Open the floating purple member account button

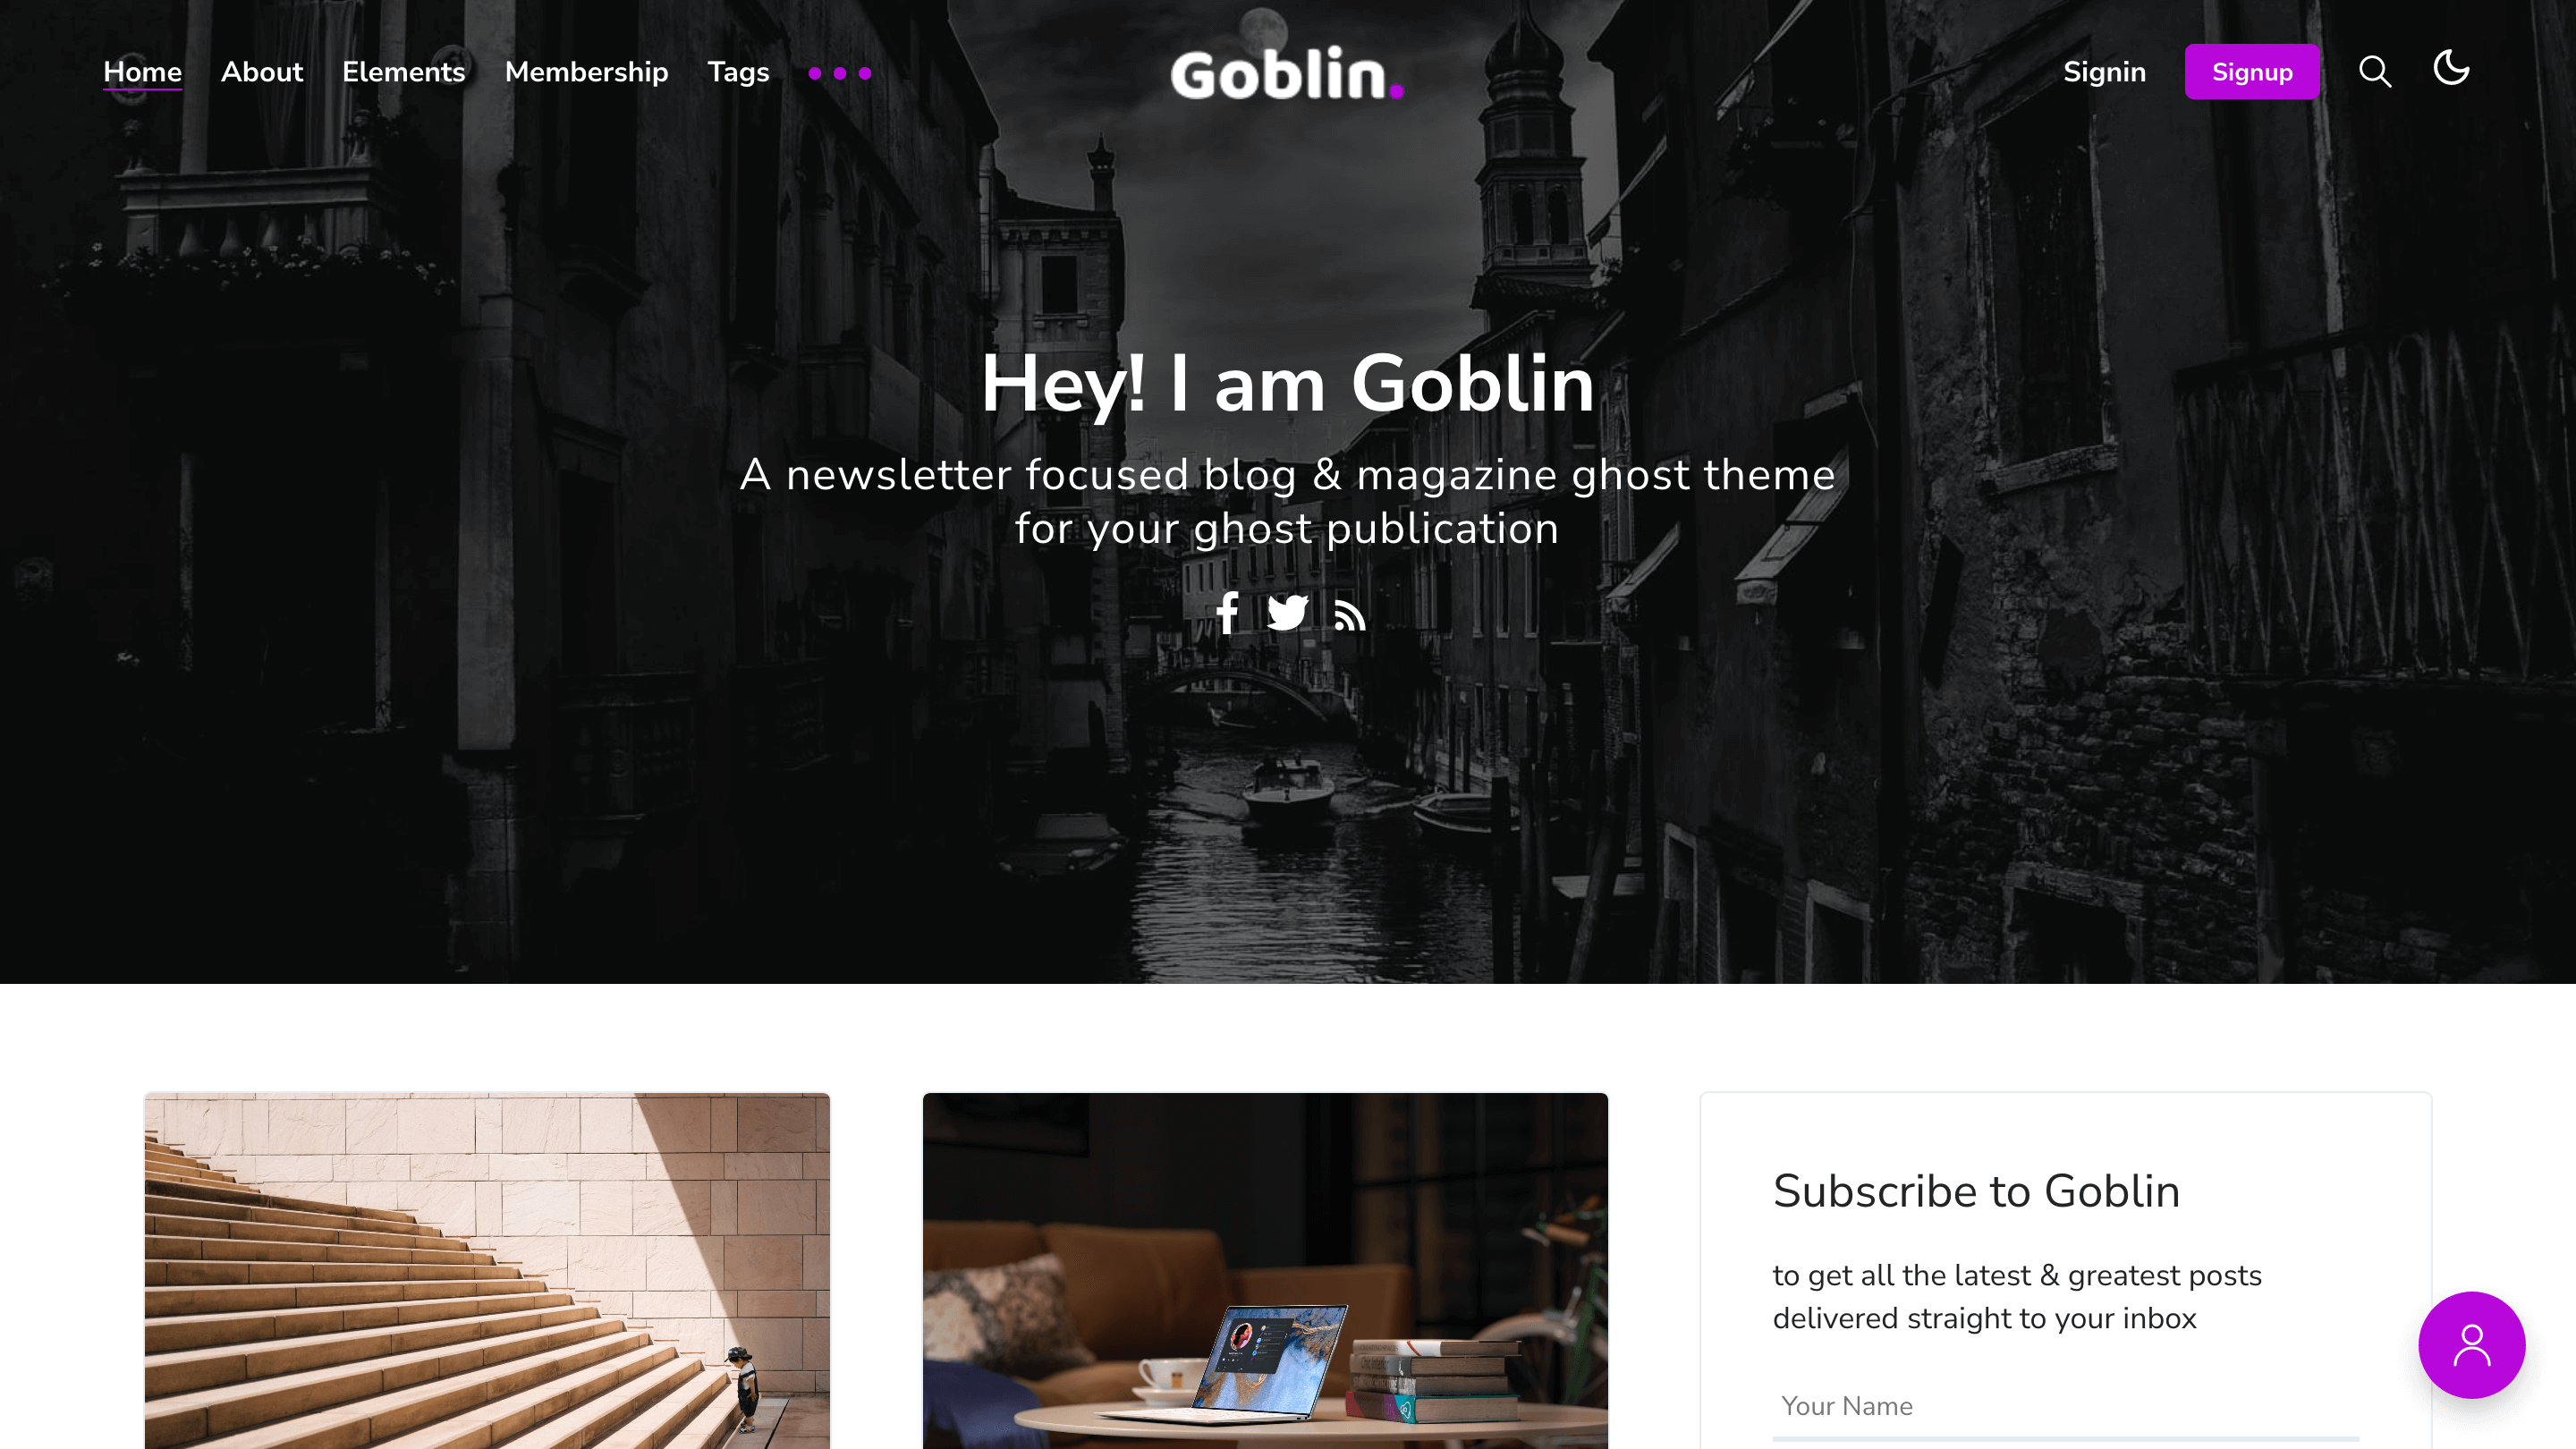(2471, 1345)
